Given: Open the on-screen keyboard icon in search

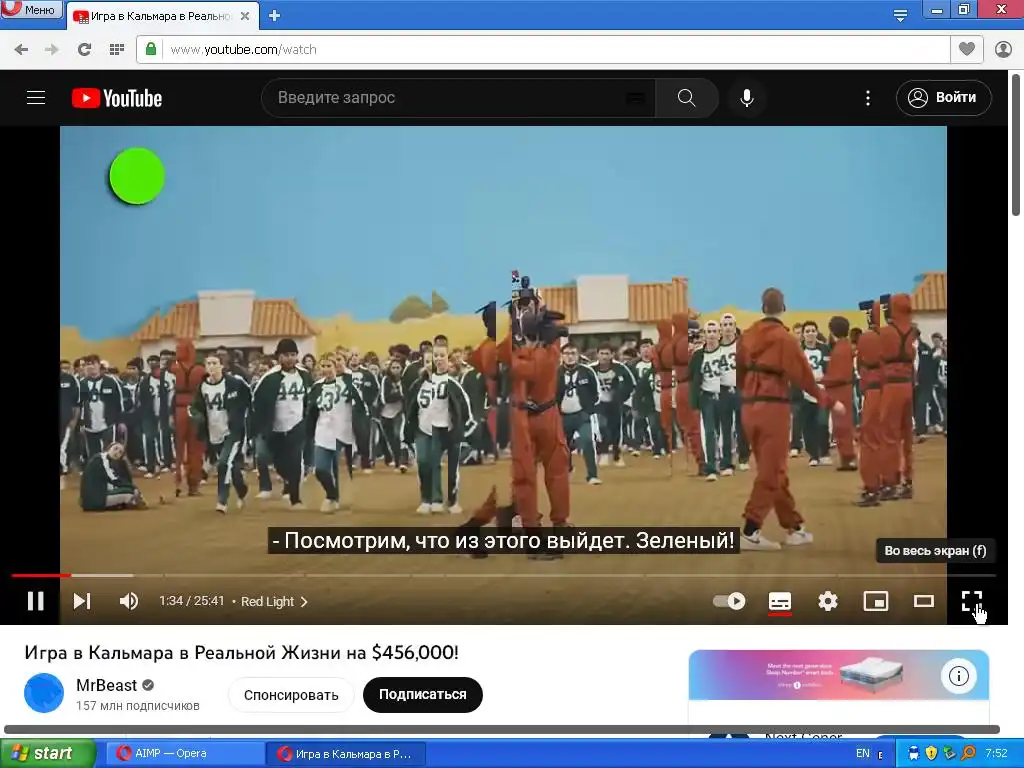Looking at the screenshot, I should [635, 98].
